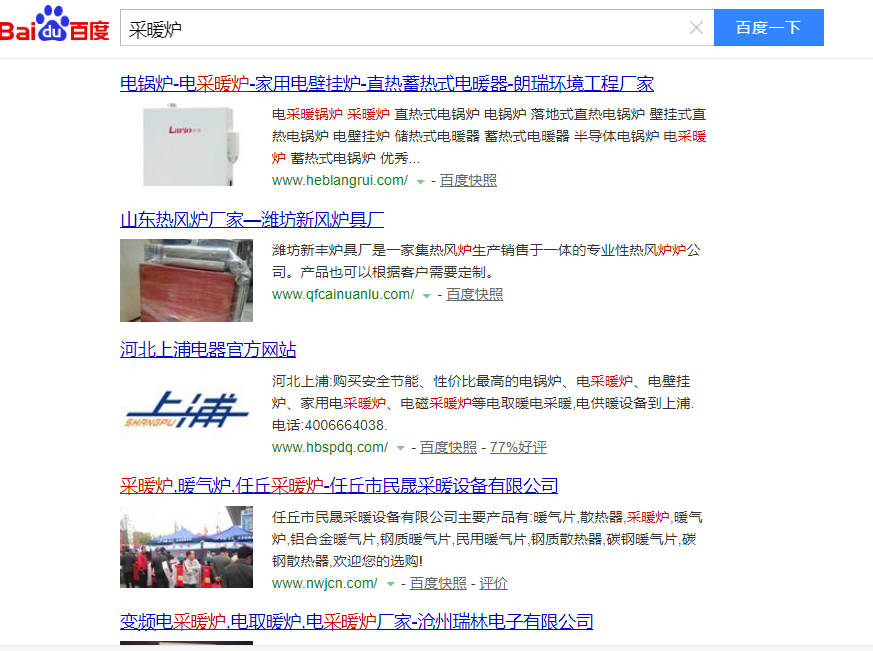Screen dimensions: 873x651
Task: Expand dropdown arrow next to www.hbspdq.com
Action: click(x=400, y=449)
